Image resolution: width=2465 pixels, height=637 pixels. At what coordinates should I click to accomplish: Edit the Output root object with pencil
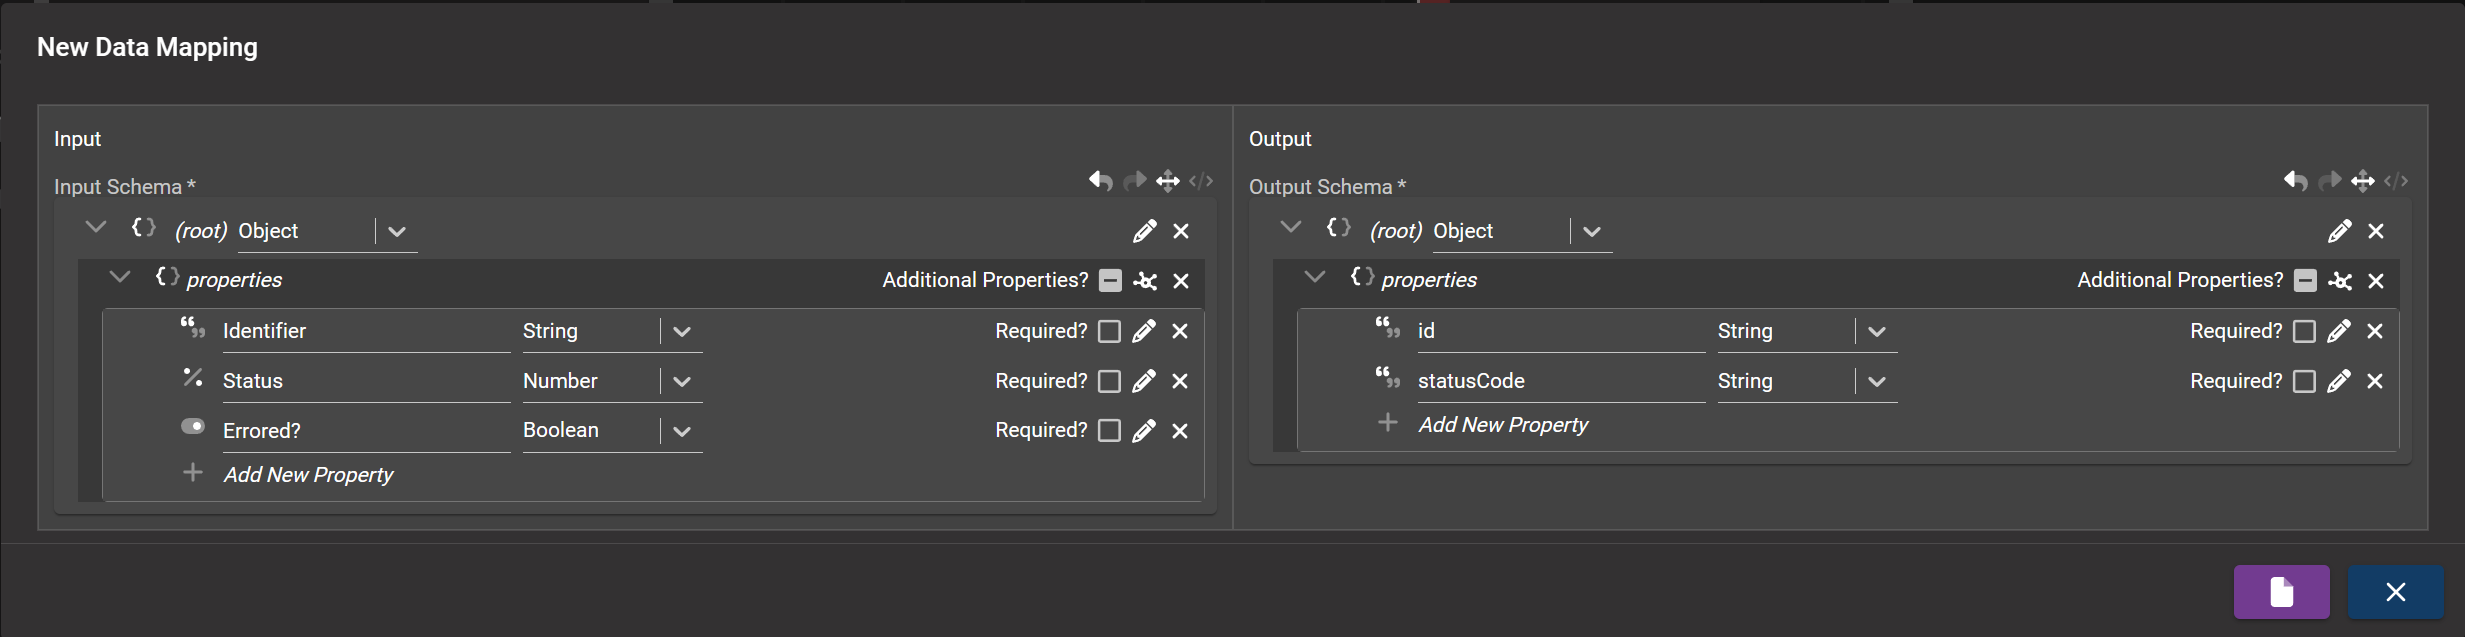pos(2340,231)
